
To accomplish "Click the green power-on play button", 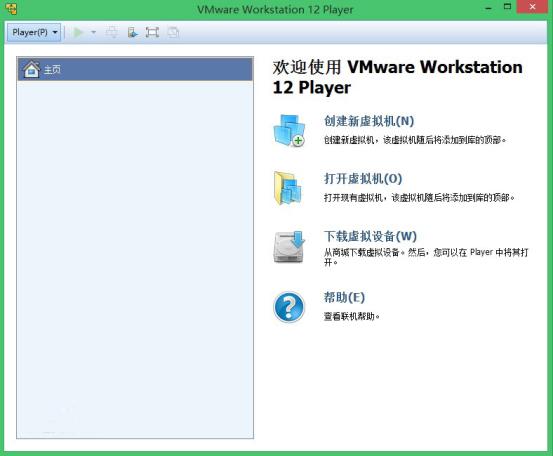I will pyautogui.click(x=78, y=32).
